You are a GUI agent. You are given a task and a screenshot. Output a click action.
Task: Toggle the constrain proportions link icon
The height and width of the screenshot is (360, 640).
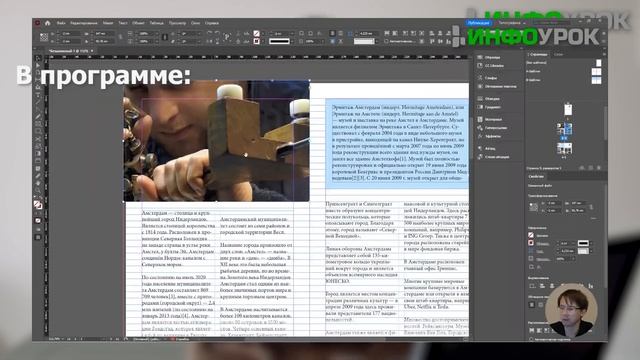click(x=120, y=37)
